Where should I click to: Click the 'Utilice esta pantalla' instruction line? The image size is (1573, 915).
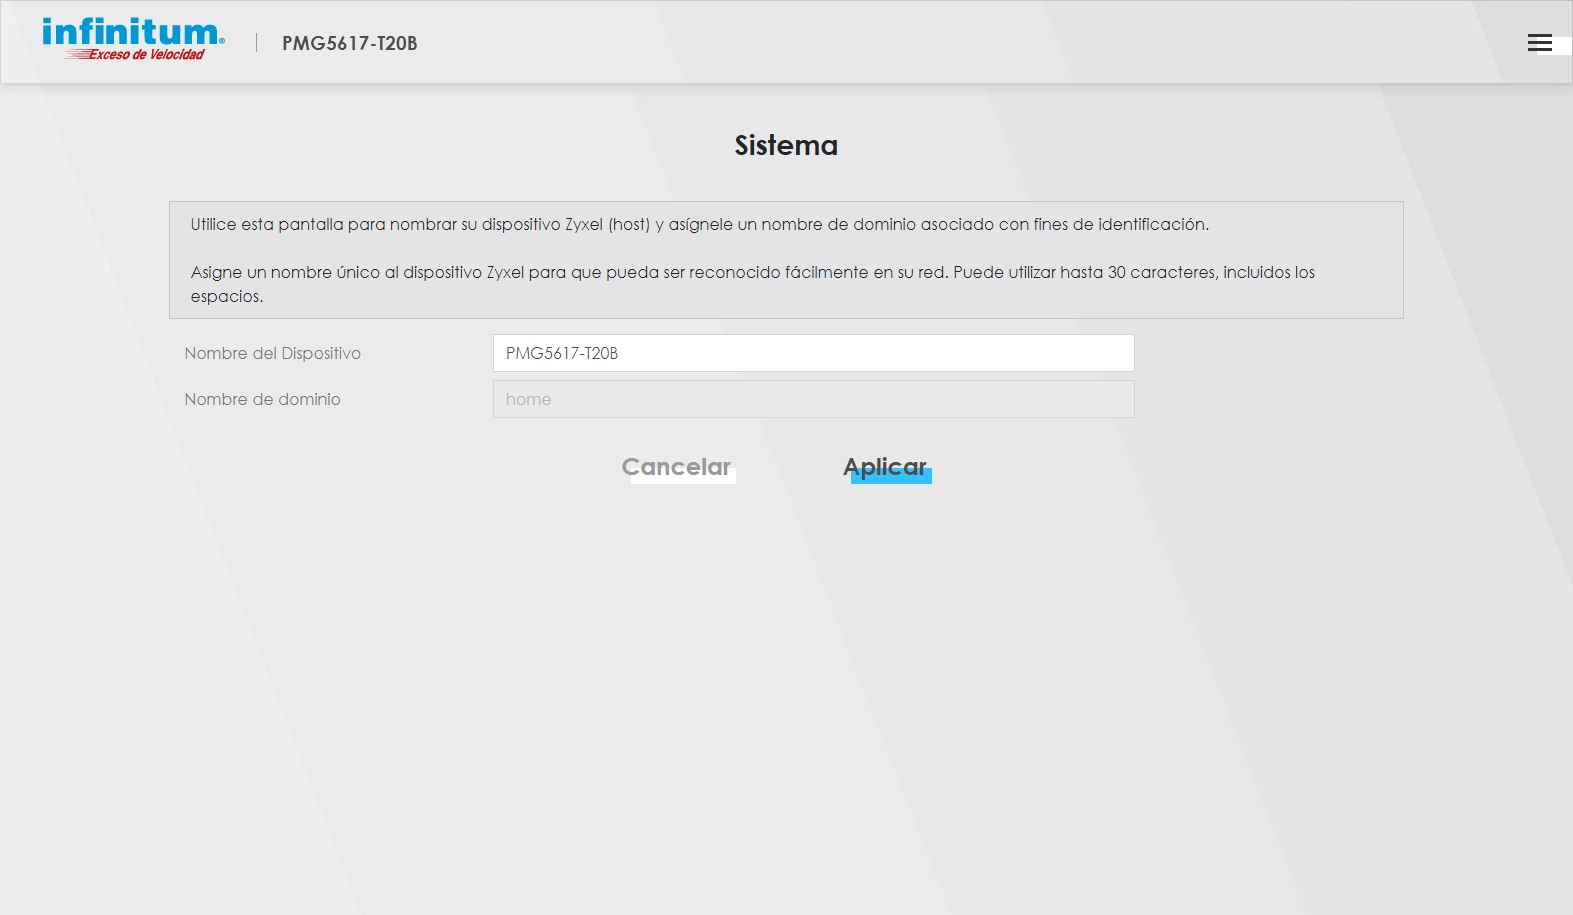pos(699,224)
